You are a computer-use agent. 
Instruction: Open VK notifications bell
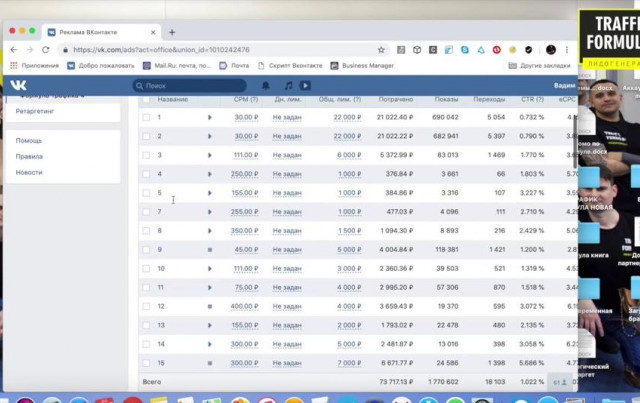[x=266, y=86]
